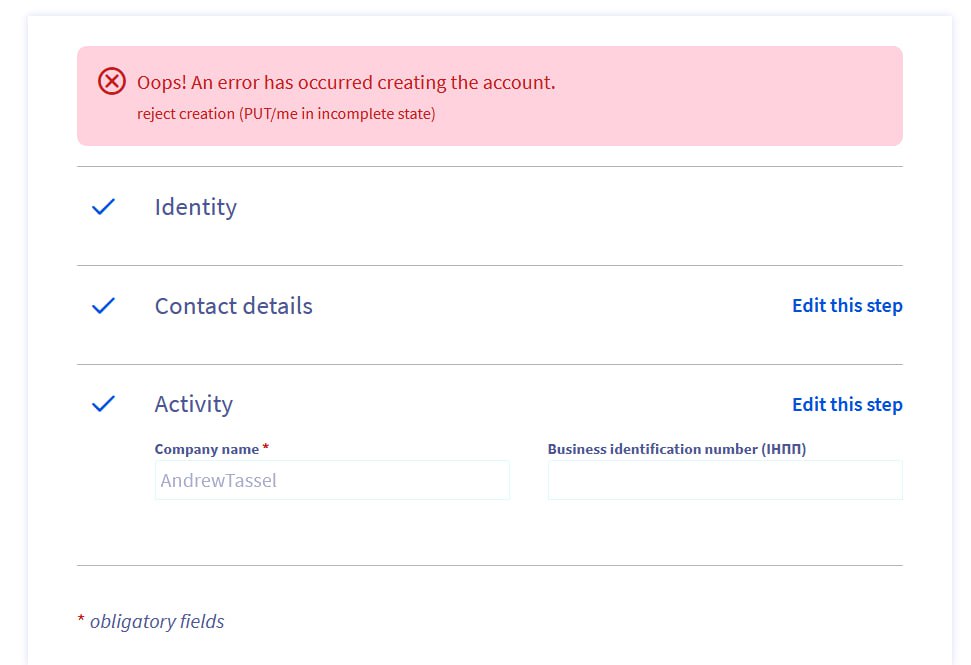This screenshot has width=971, height=665.
Task: Collapse the Activity step heading
Action: pos(193,404)
